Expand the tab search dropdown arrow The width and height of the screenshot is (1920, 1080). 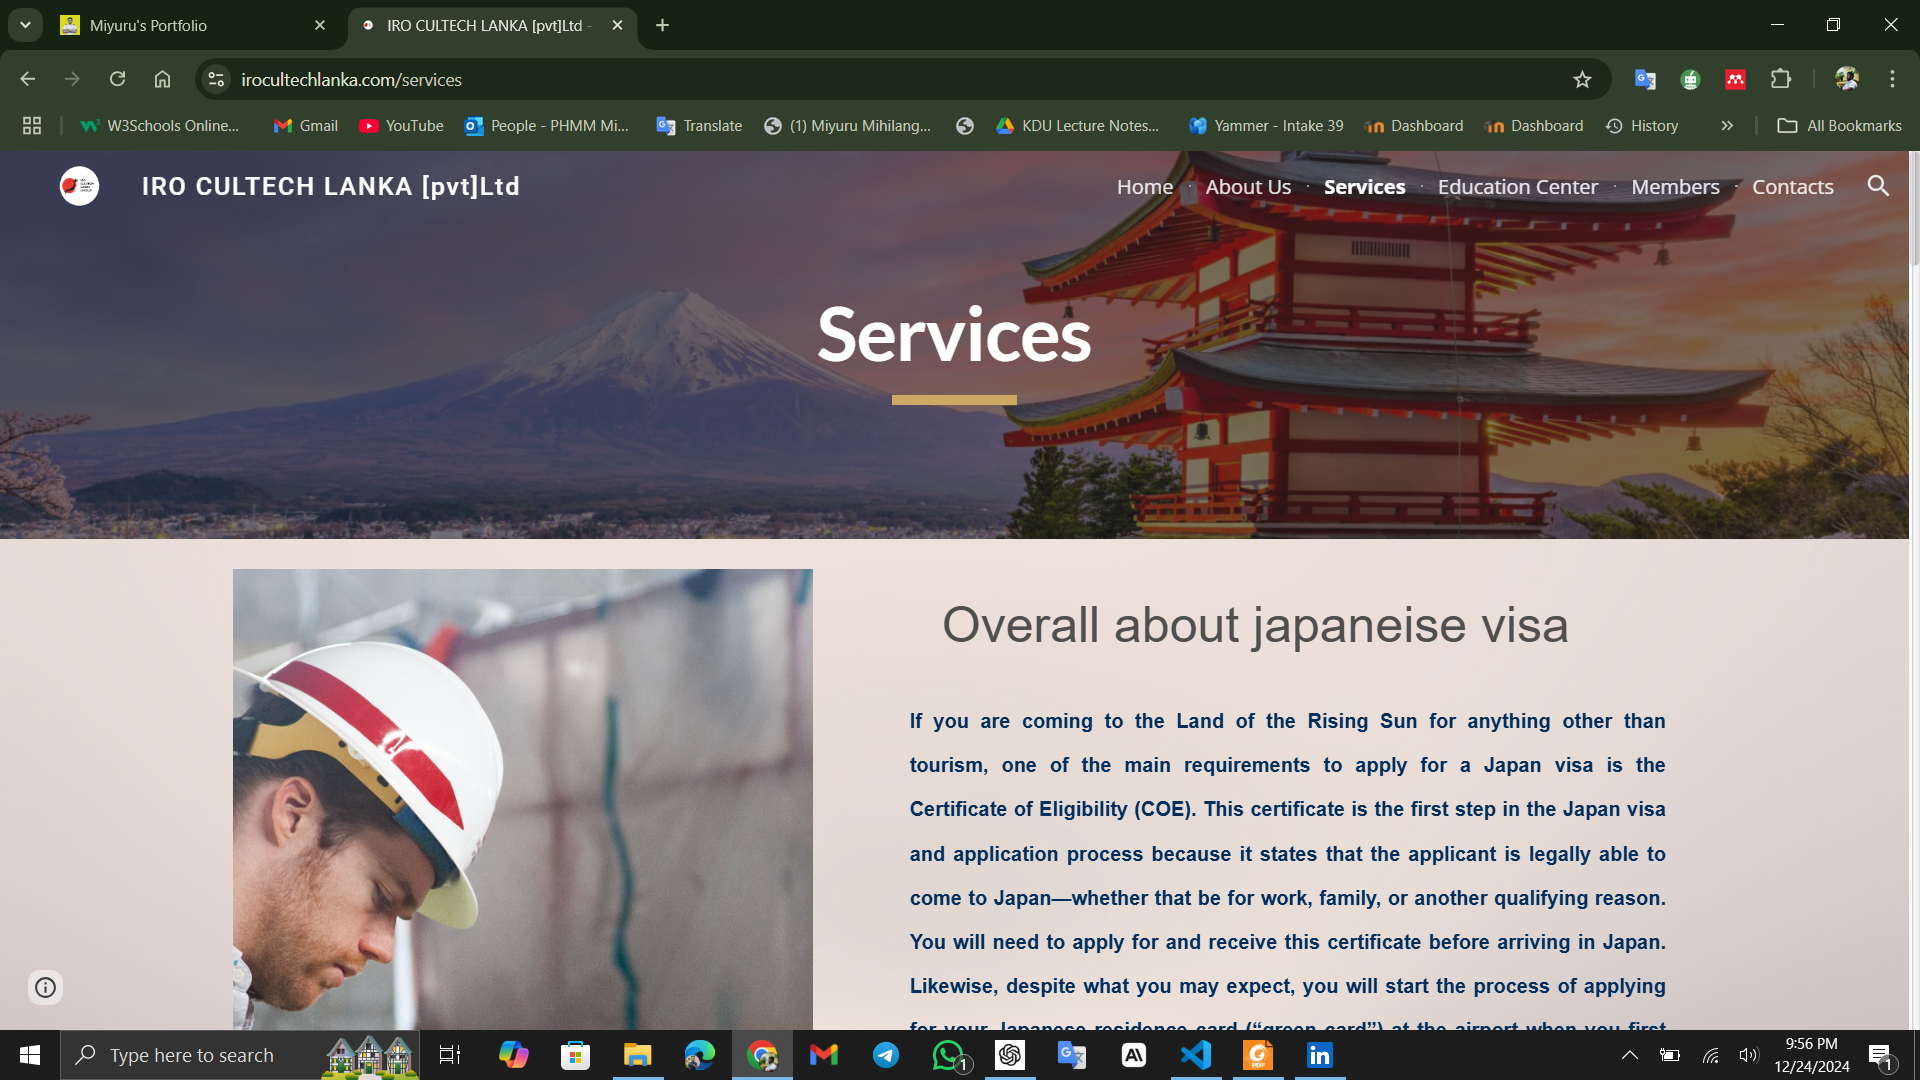point(25,25)
